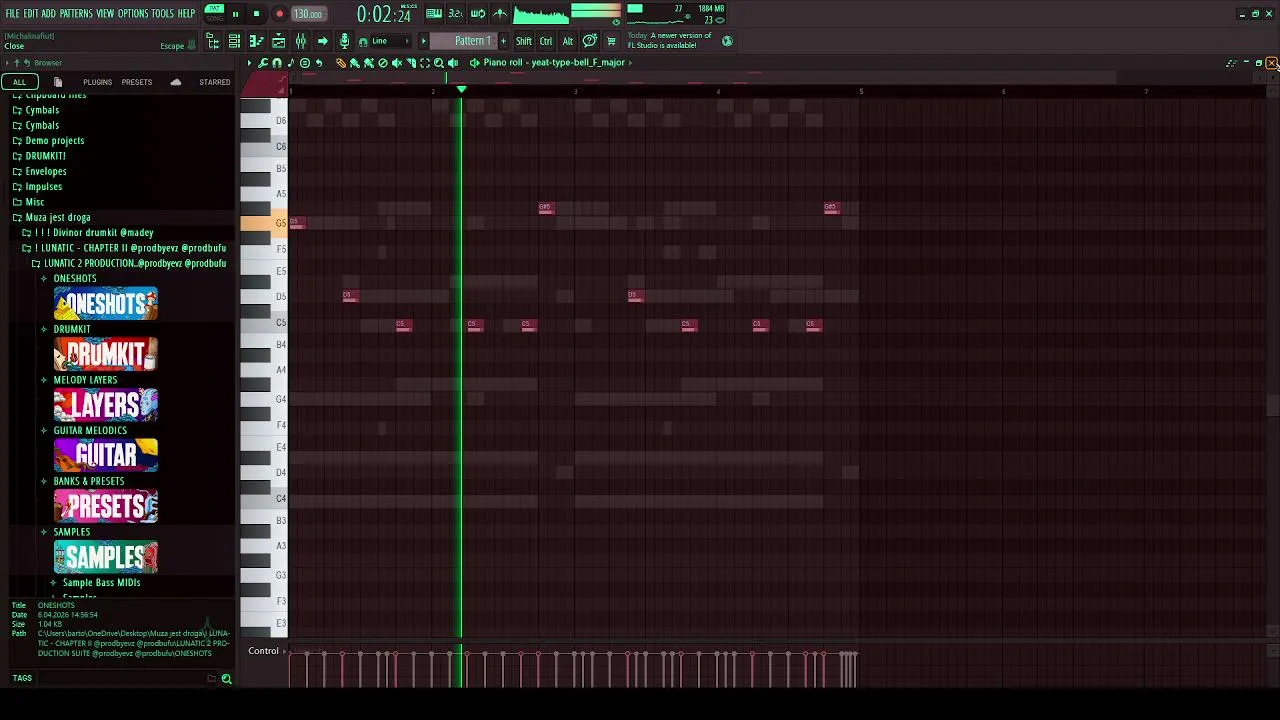Click the online news globe icon
Viewport: 1280px width, 720px height.
727,41
